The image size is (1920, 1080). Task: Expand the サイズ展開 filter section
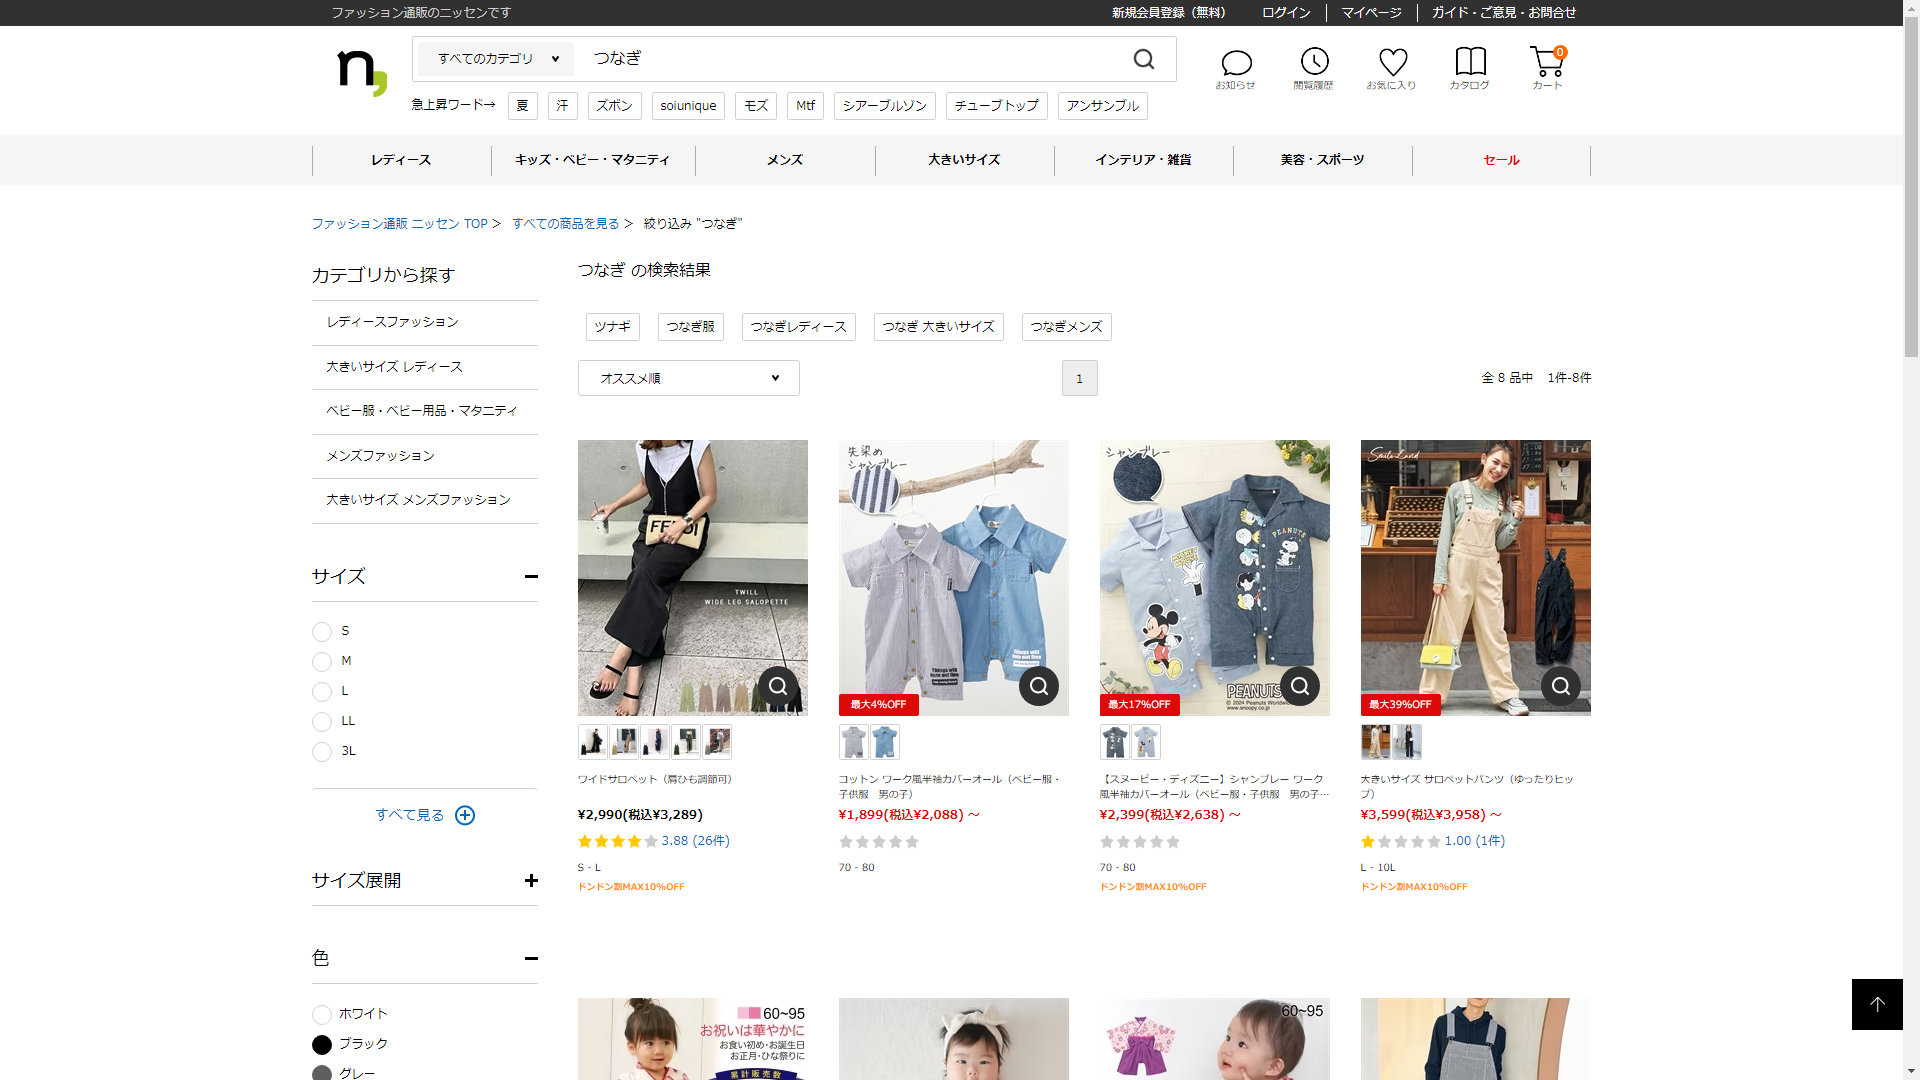click(x=530, y=881)
